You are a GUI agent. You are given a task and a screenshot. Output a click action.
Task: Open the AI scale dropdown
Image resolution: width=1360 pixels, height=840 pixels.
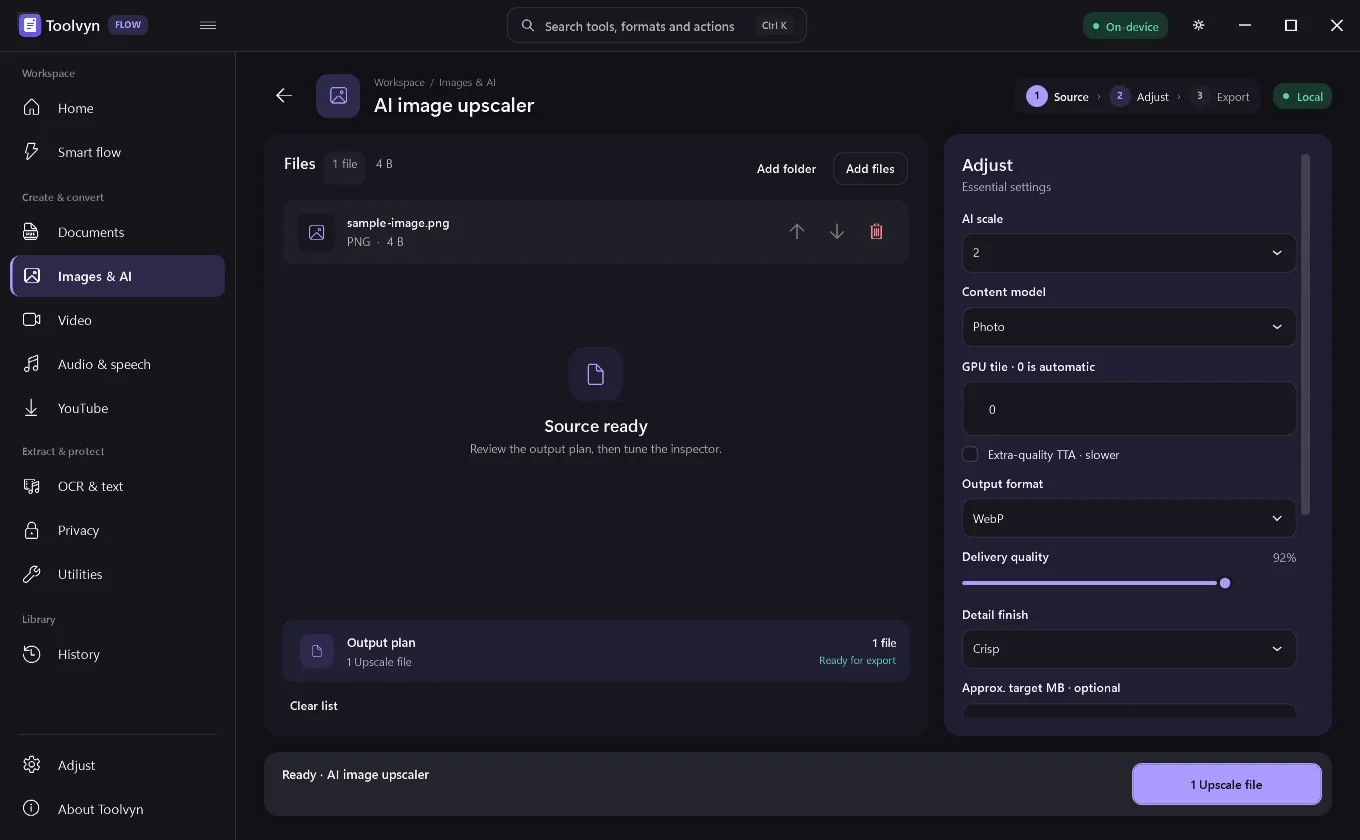[x=1129, y=253]
